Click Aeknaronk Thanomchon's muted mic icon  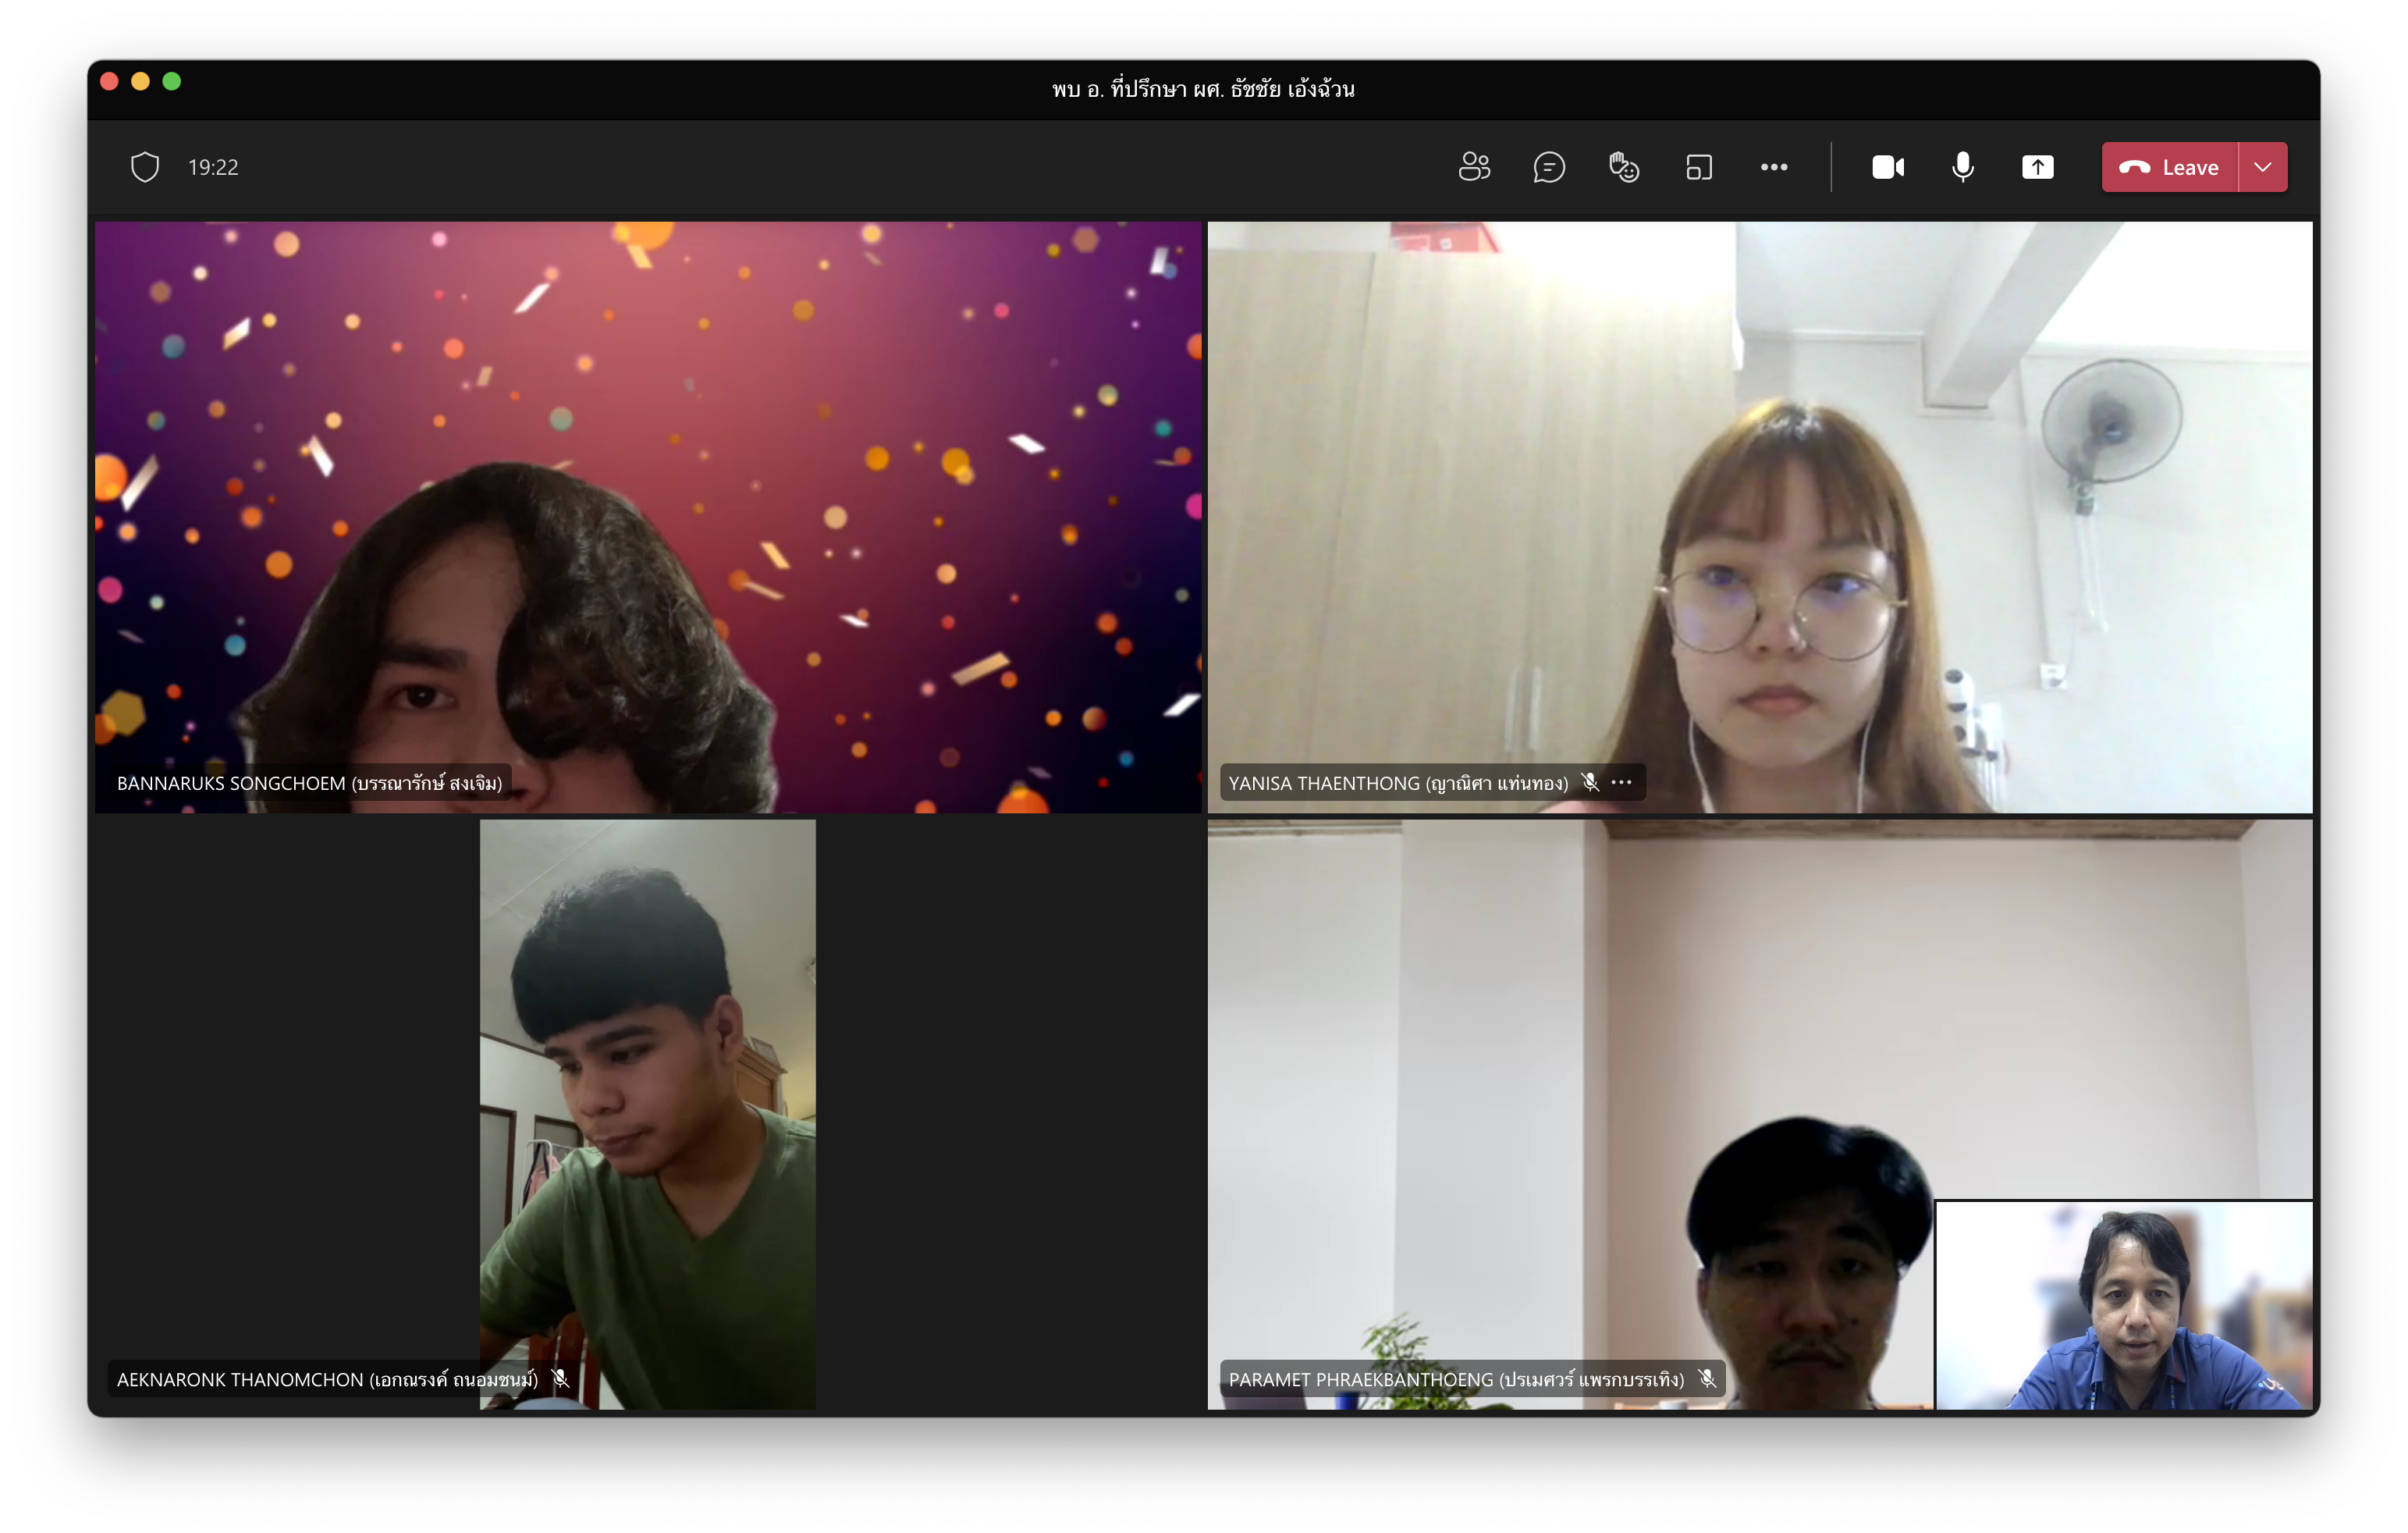[x=561, y=1379]
